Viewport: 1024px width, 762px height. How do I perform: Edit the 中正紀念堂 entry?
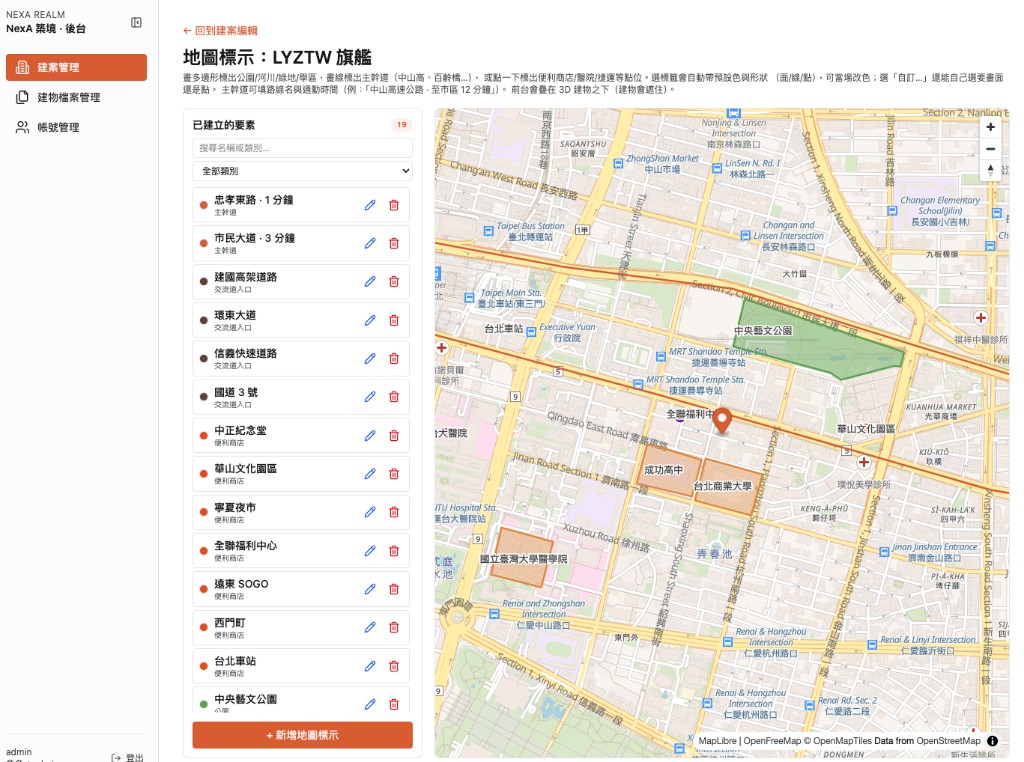pyautogui.click(x=370, y=436)
